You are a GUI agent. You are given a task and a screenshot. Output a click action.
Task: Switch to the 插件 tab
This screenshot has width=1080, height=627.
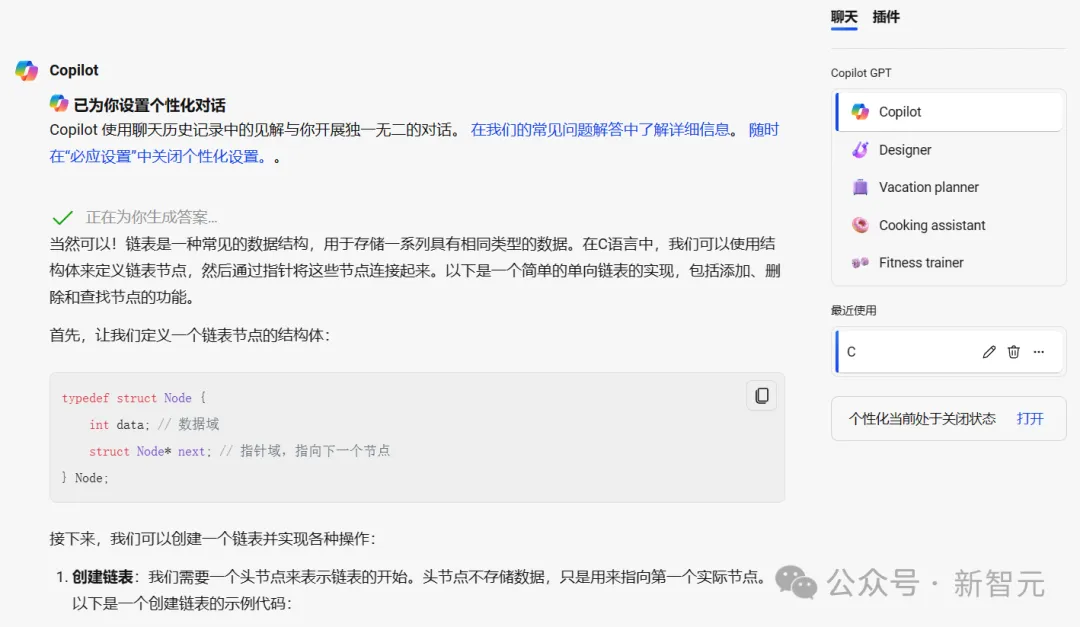(x=886, y=17)
